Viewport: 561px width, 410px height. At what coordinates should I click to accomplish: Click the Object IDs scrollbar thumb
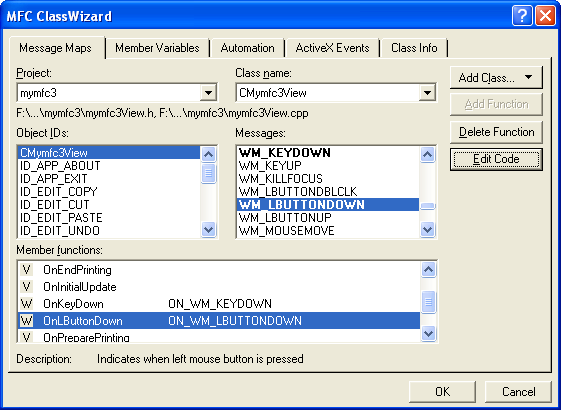[208, 173]
